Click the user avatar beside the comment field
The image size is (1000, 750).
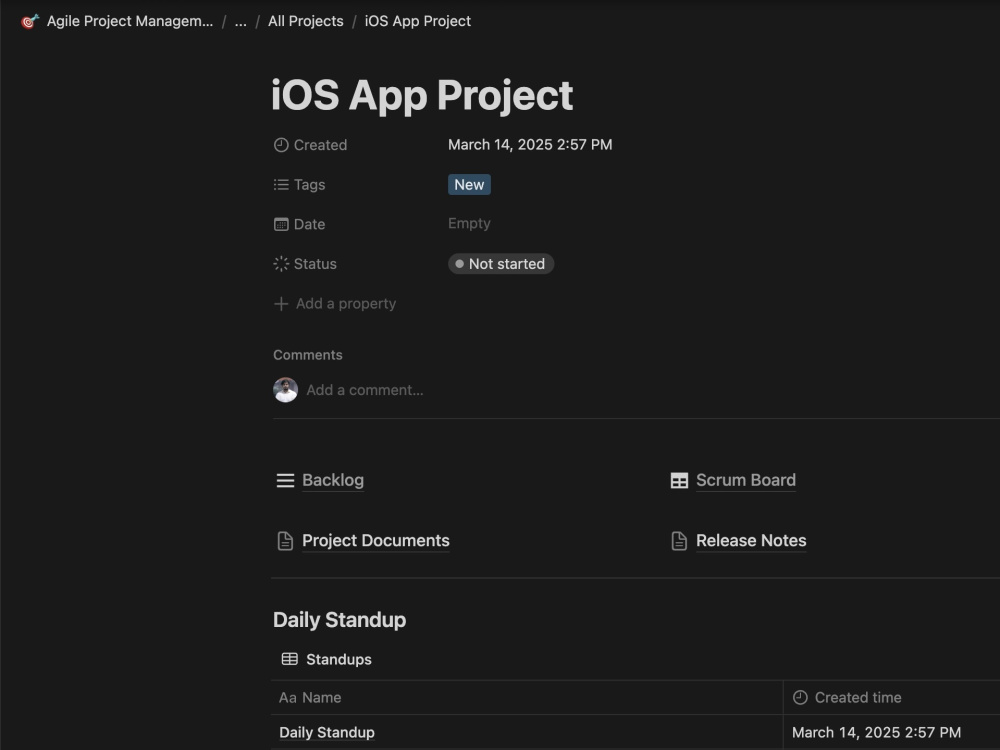pos(285,390)
